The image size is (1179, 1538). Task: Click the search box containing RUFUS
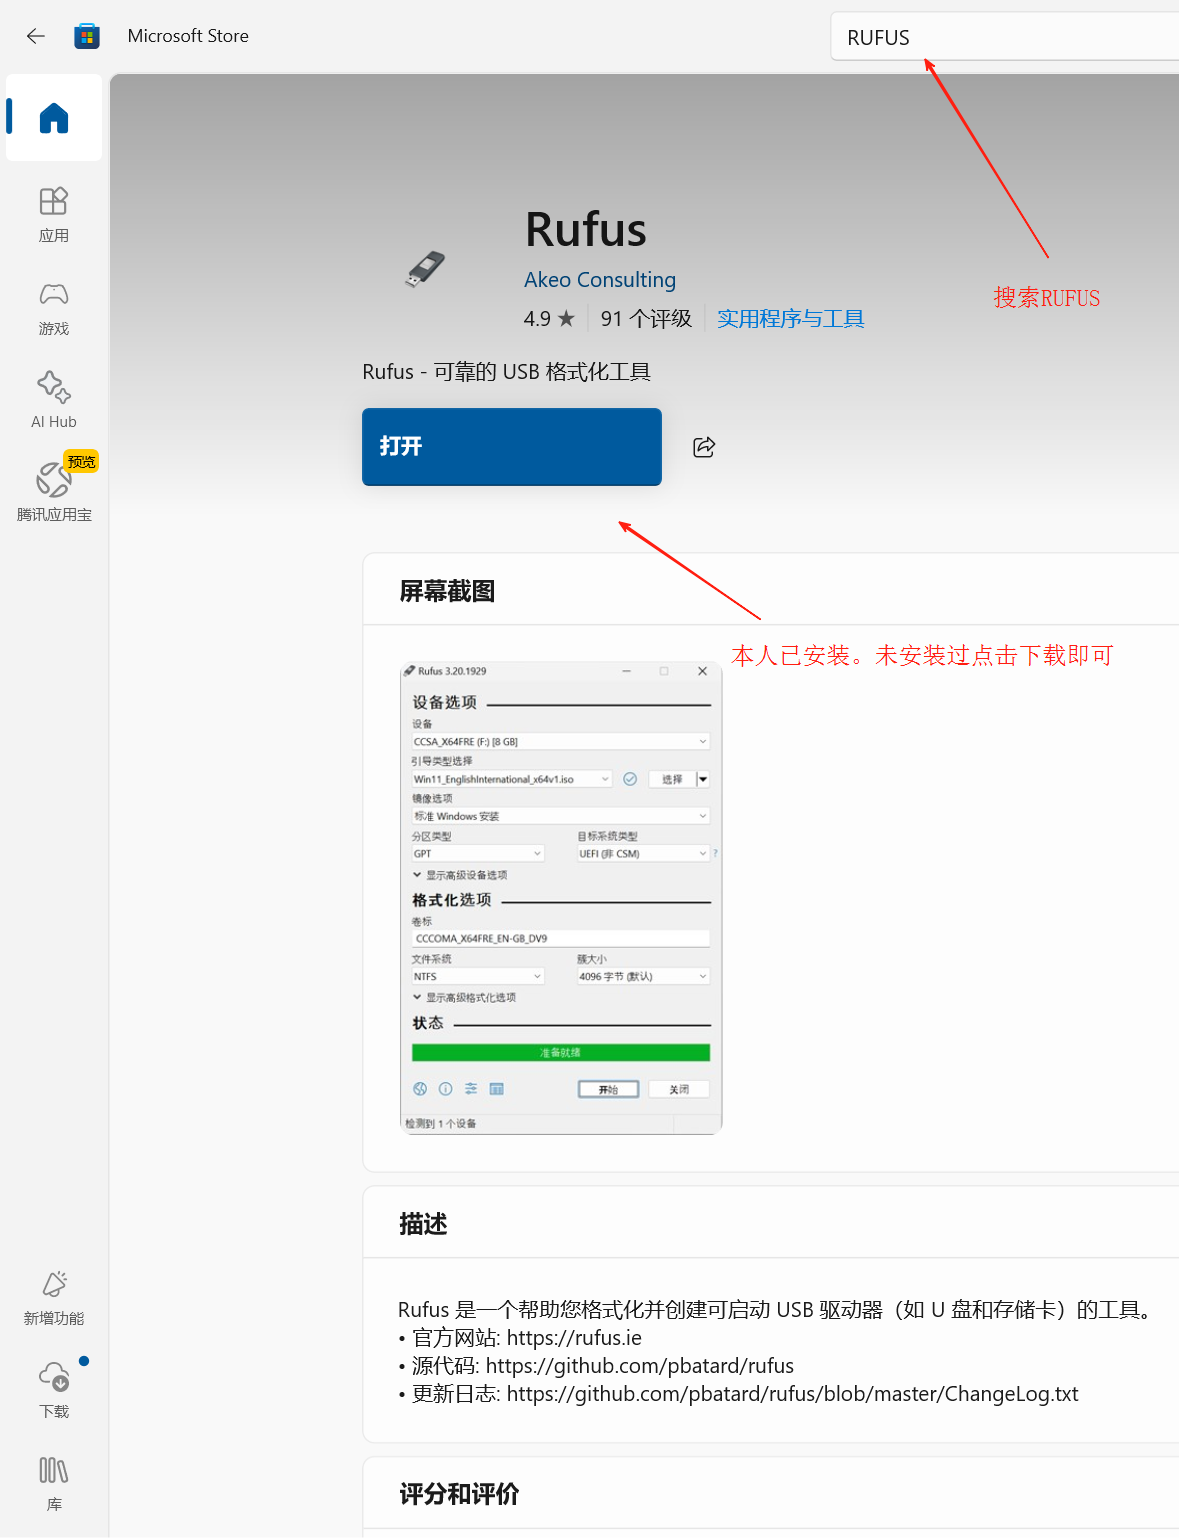coord(1000,38)
